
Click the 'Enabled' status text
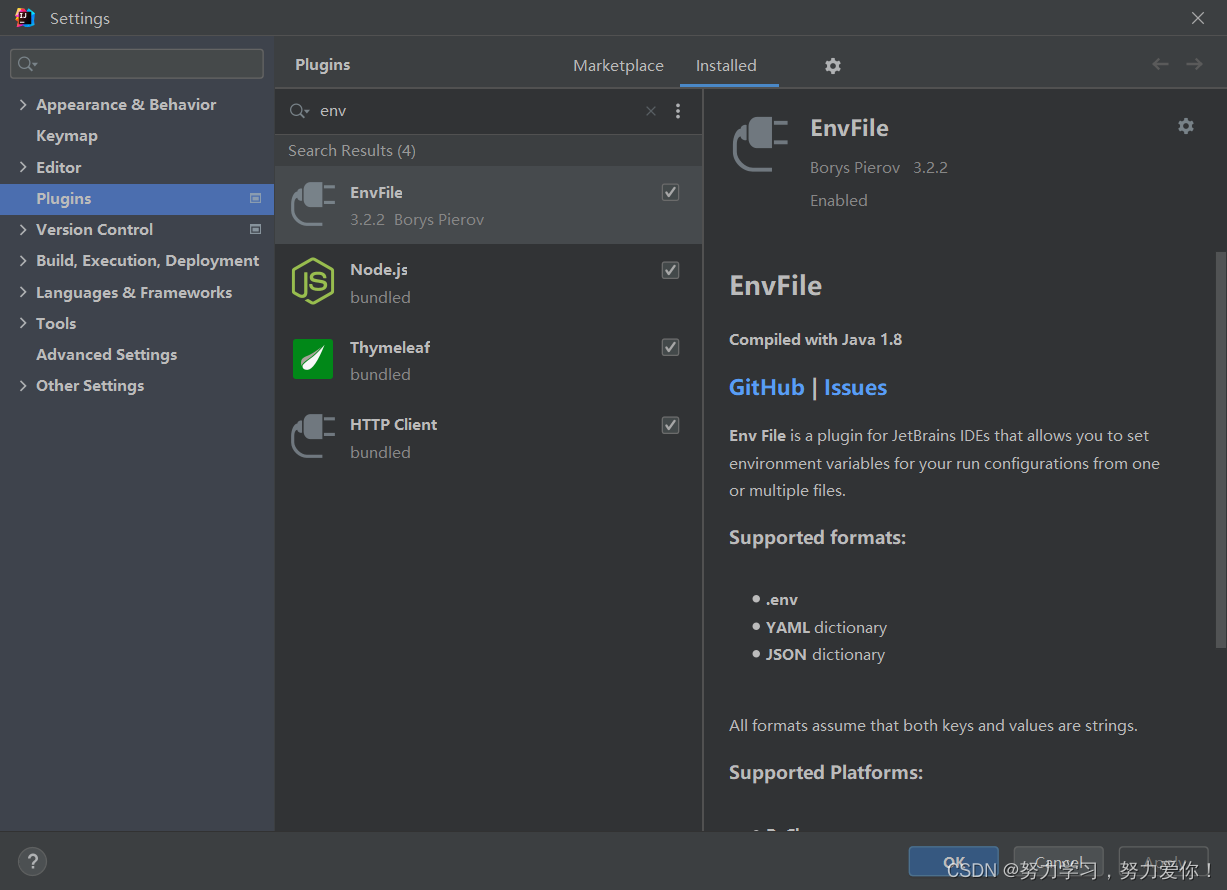[x=839, y=200]
